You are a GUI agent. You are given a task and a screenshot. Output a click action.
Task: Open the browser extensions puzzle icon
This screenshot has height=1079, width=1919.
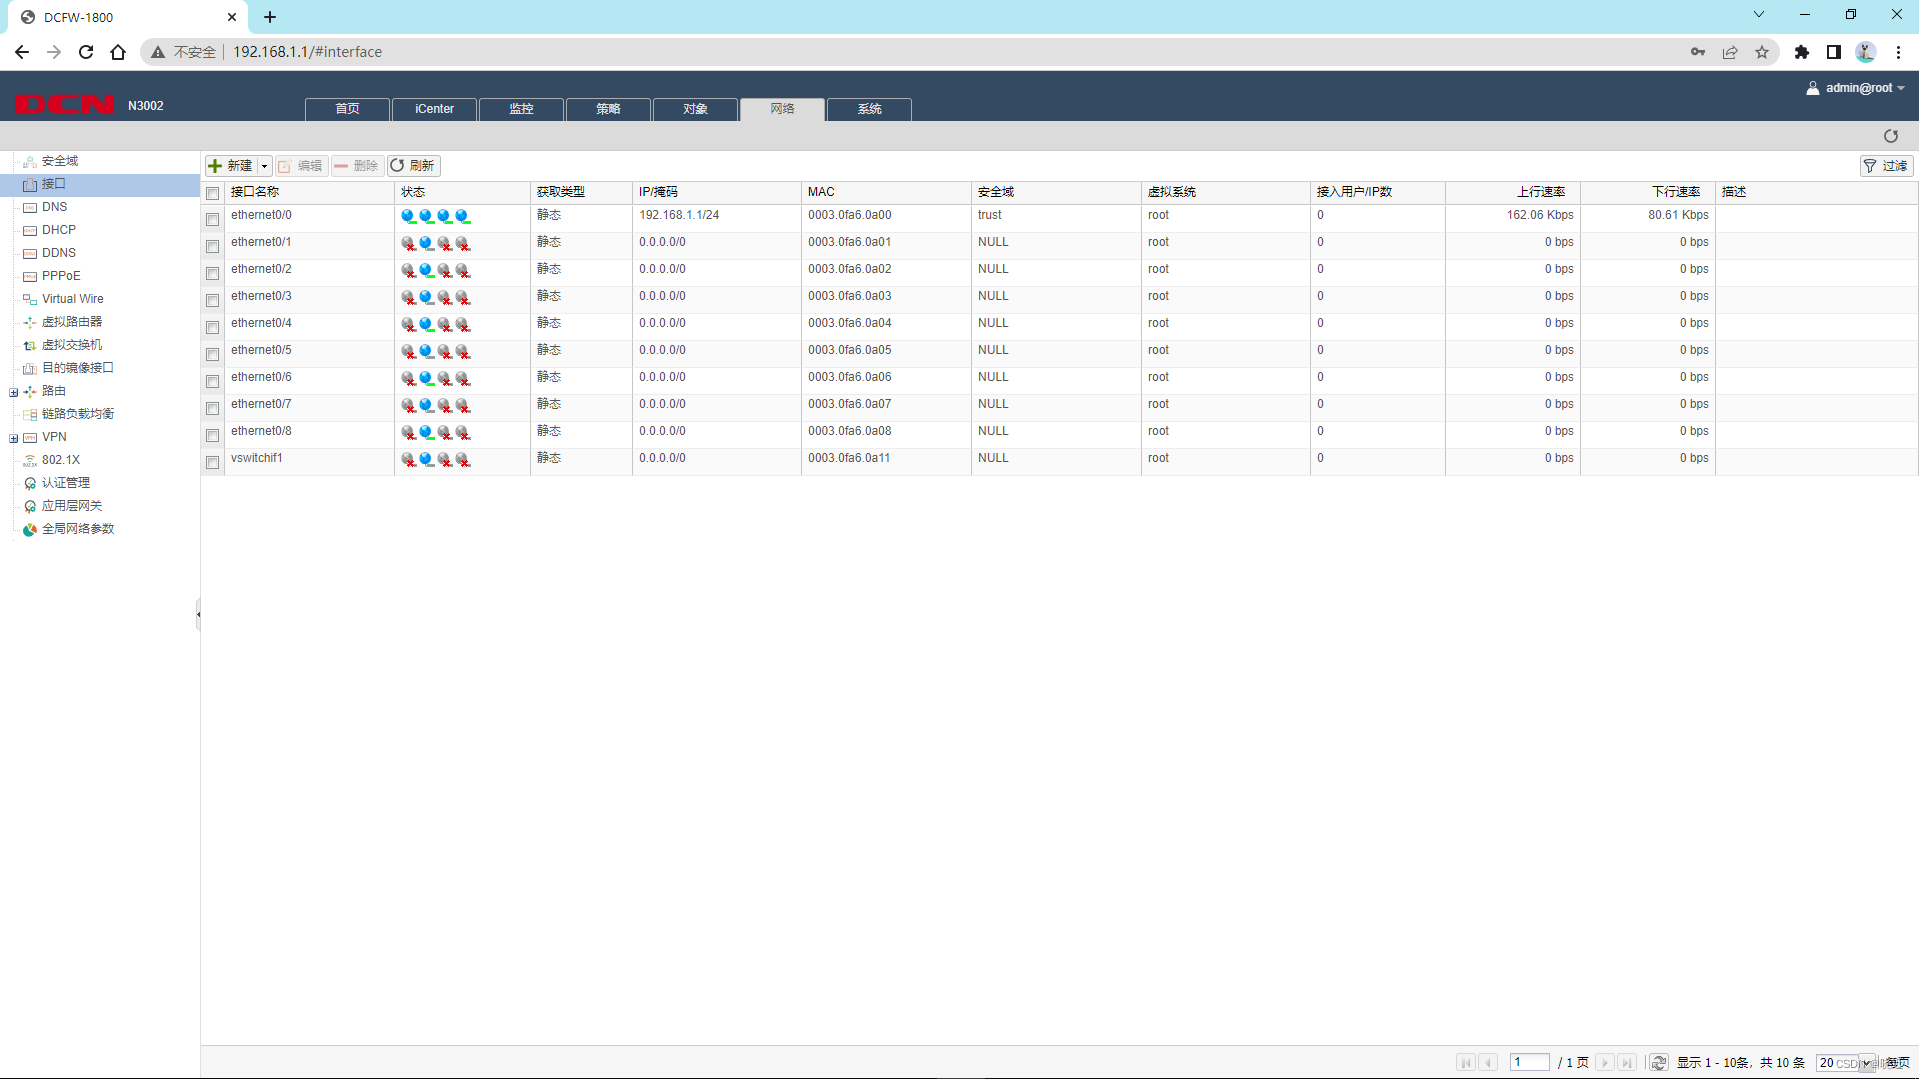(x=1802, y=52)
